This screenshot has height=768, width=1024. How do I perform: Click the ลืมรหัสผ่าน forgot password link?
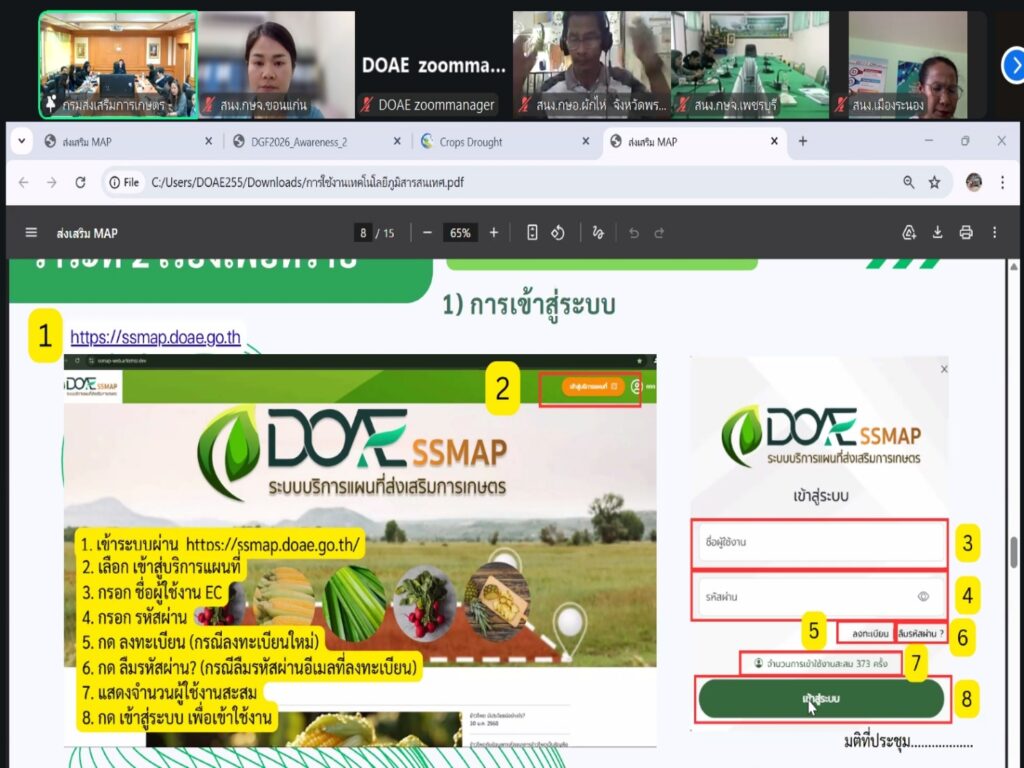click(x=921, y=633)
